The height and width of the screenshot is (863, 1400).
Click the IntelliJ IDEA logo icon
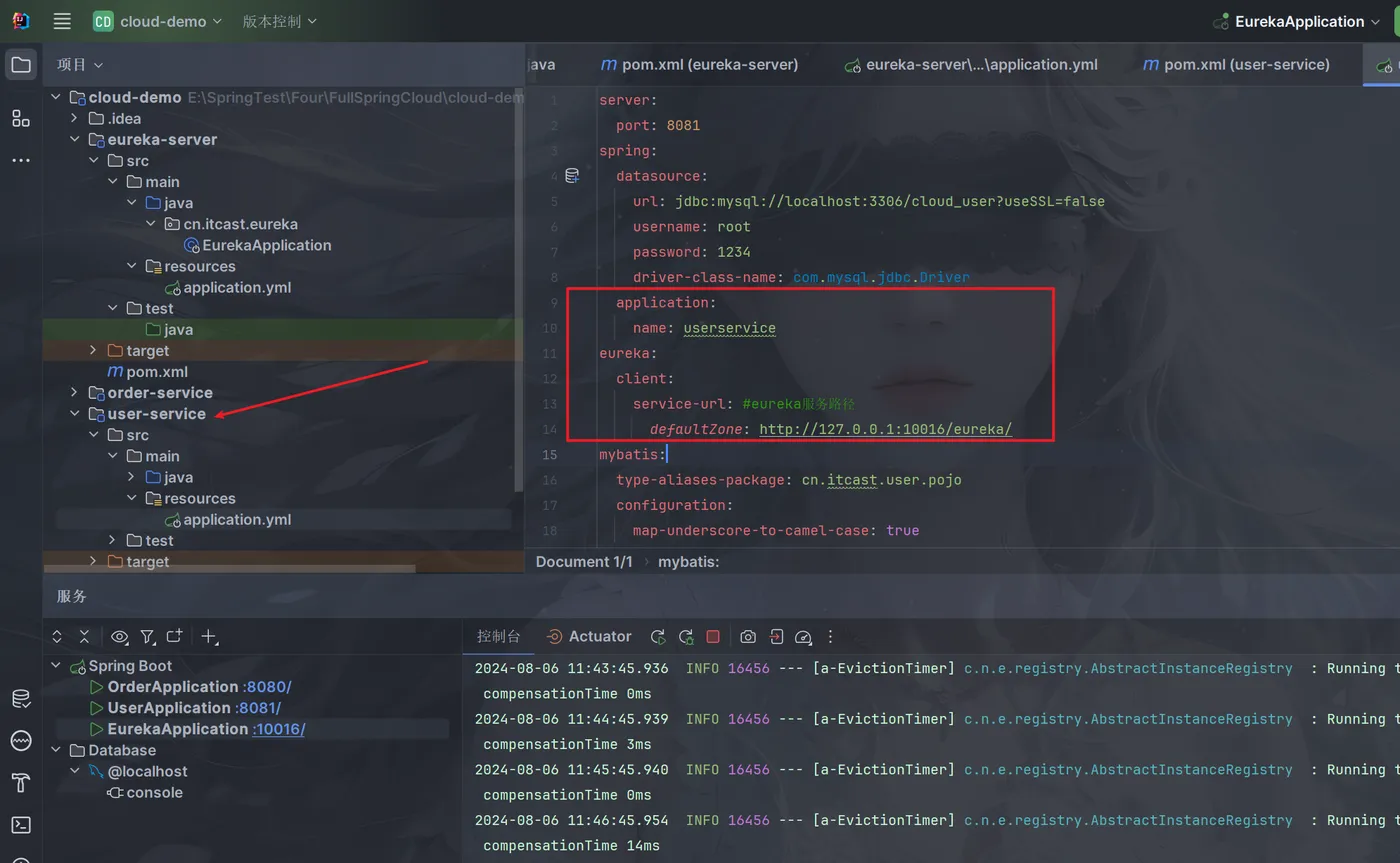pyautogui.click(x=20, y=21)
